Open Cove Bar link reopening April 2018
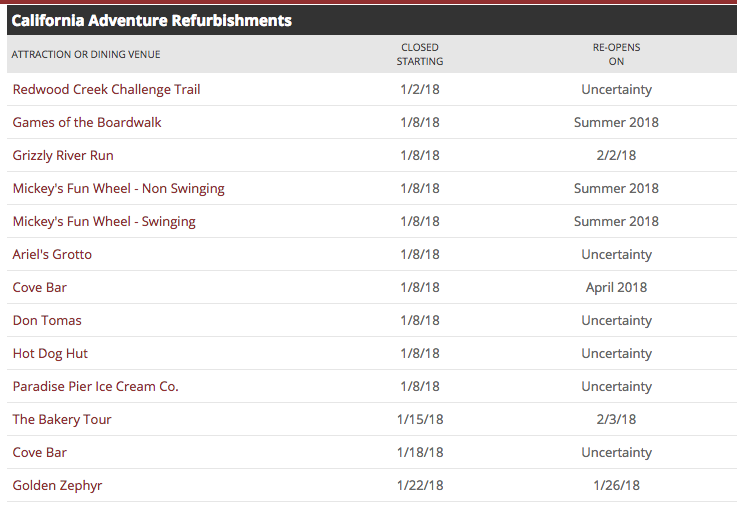The image size is (737, 509). pos(40,287)
